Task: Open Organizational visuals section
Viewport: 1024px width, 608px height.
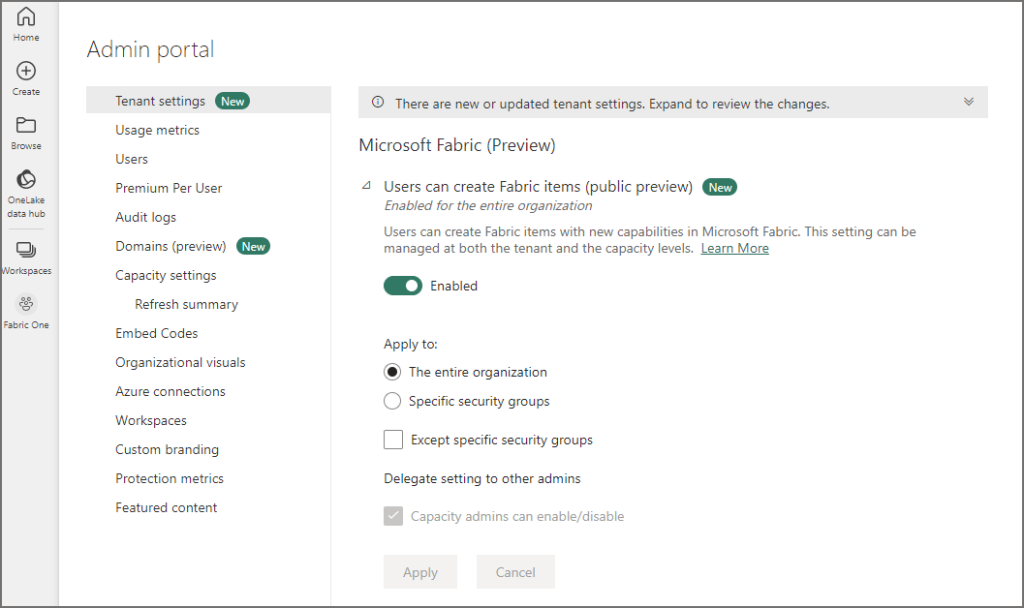Action: point(180,362)
